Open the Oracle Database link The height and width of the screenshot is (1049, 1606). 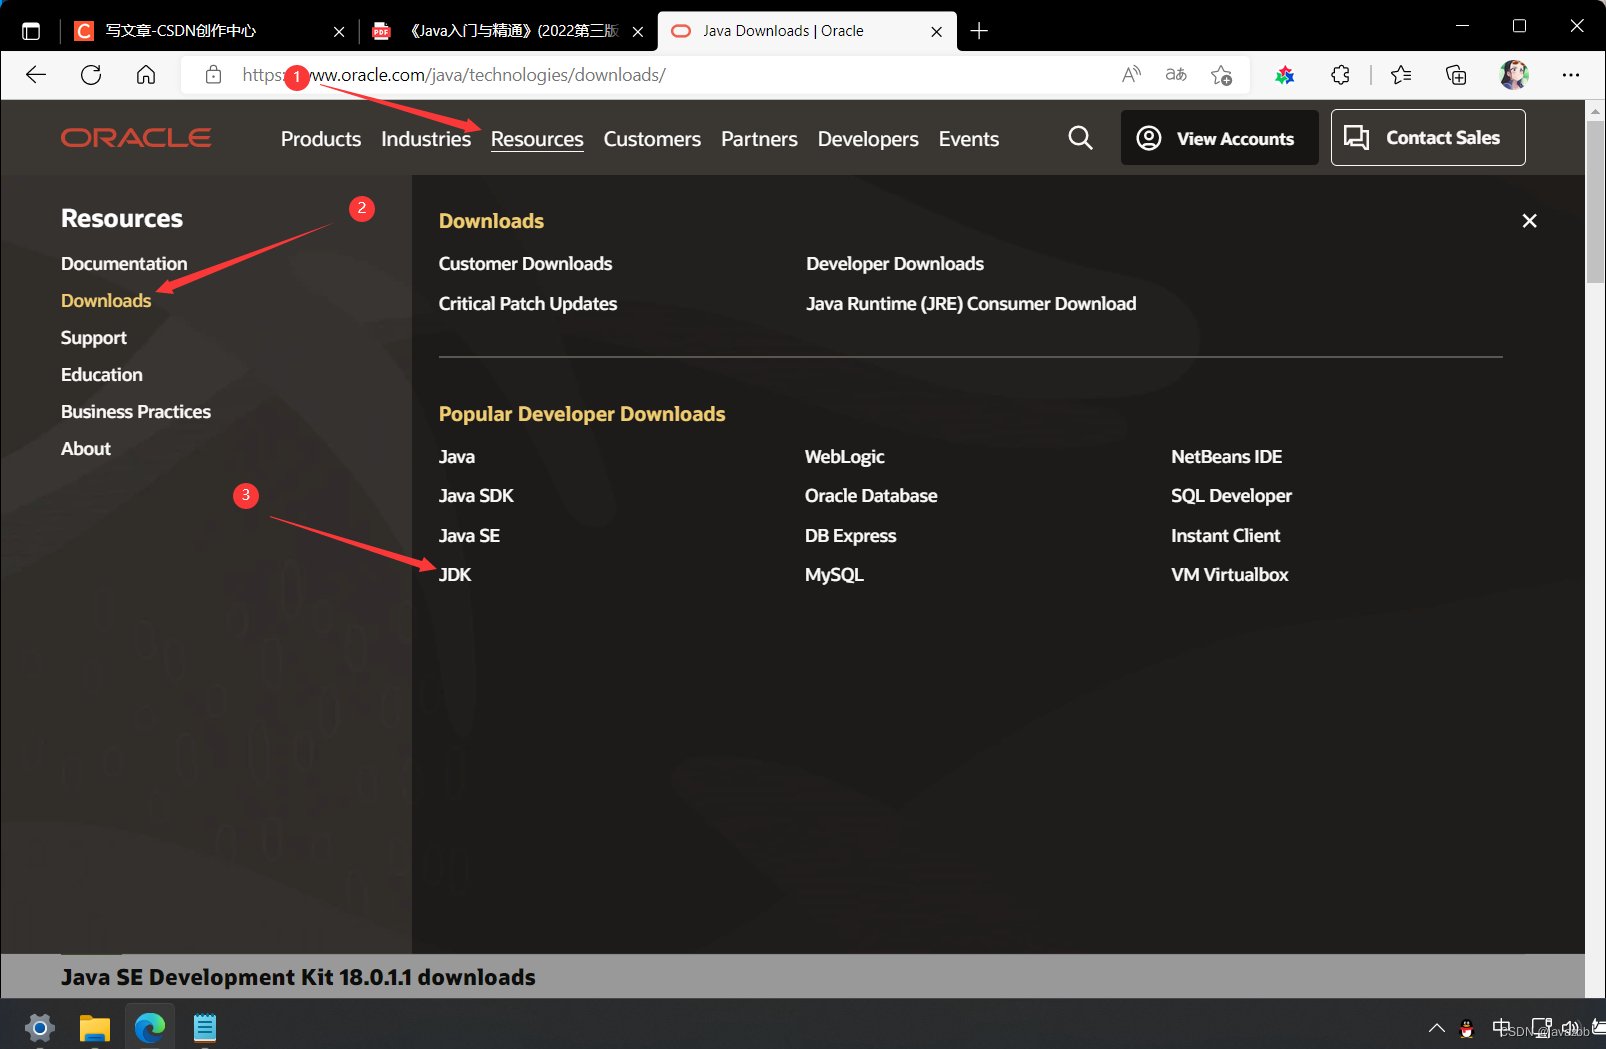871,496
